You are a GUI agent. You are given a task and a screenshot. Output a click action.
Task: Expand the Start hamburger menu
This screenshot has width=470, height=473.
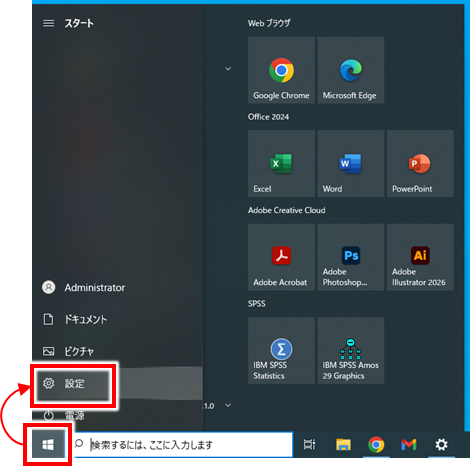pyautogui.click(x=49, y=23)
